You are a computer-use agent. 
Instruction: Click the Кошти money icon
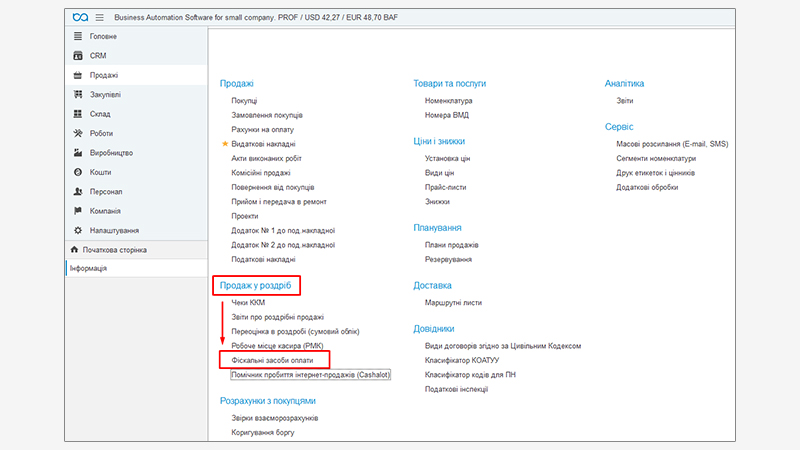click(x=78, y=172)
